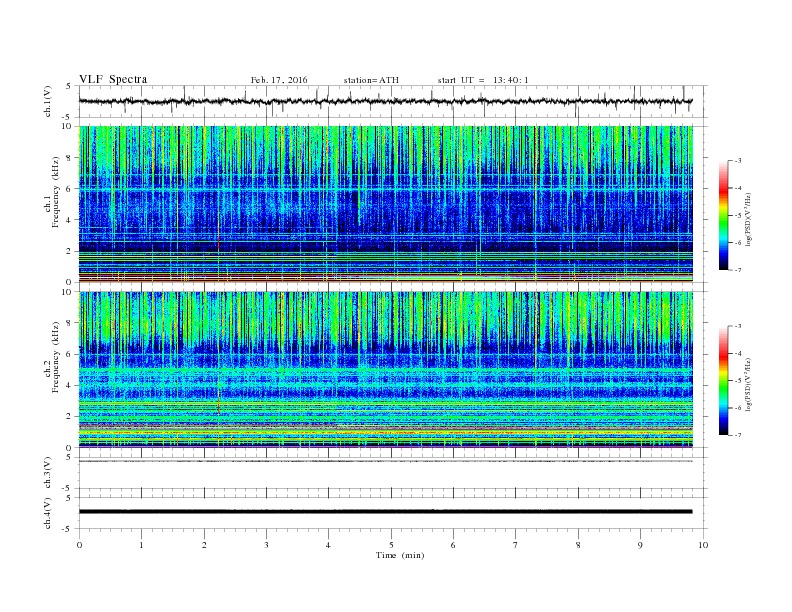The width and height of the screenshot is (792, 612).
Task: Click the '8' kHz tick on ch.1 frequency axis
Action: (69, 158)
